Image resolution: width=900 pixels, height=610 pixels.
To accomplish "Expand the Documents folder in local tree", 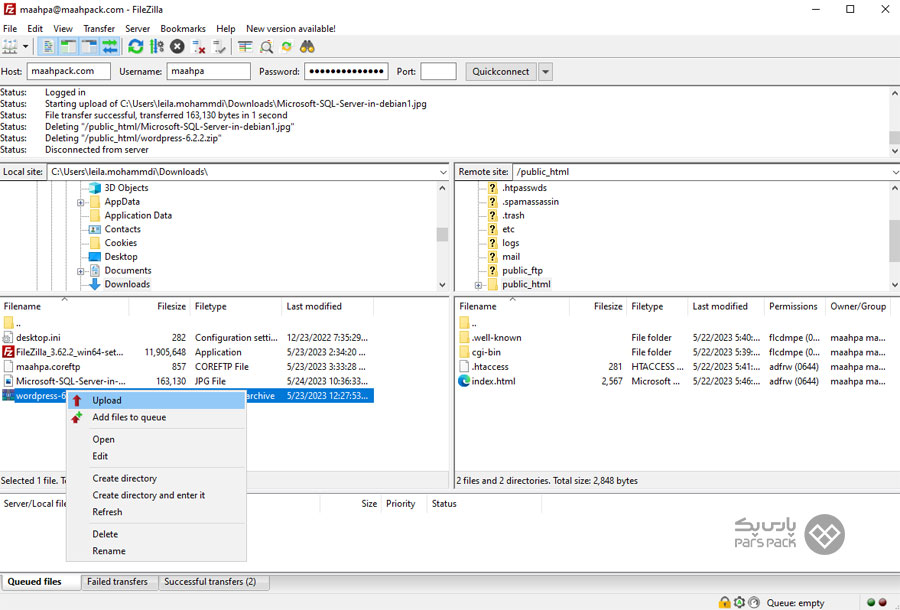I will point(80,271).
